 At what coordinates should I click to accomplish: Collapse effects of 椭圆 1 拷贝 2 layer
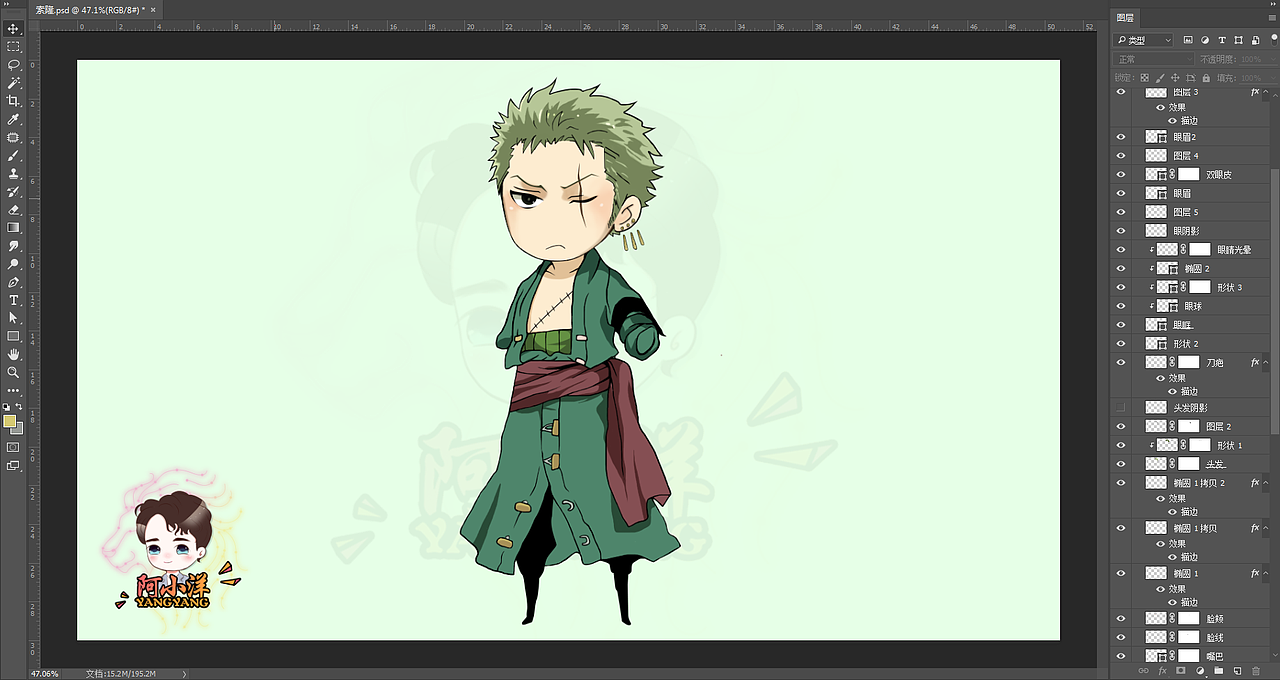tap(1264, 482)
